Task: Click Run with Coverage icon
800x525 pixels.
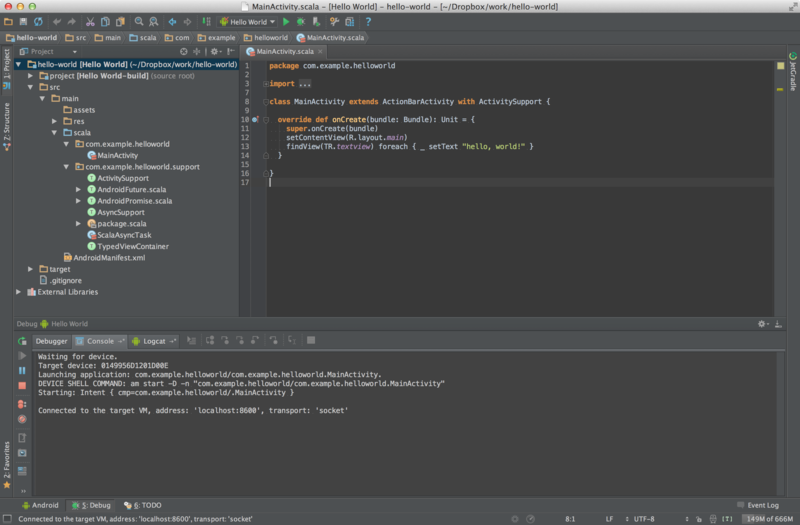Action: pyautogui.click(x=316, y=22)
